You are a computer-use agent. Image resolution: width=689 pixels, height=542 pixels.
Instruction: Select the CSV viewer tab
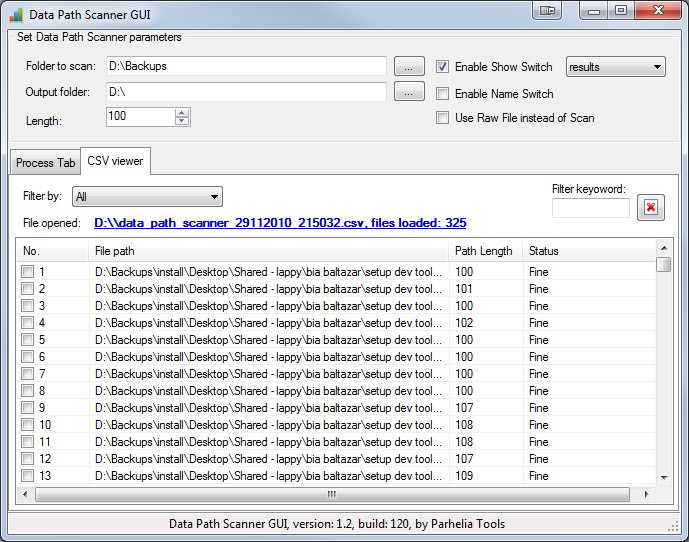tap(115, 160)
